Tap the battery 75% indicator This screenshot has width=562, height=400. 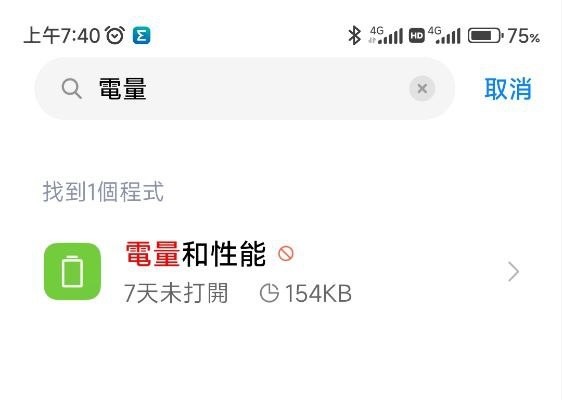(x=504, y=36)
